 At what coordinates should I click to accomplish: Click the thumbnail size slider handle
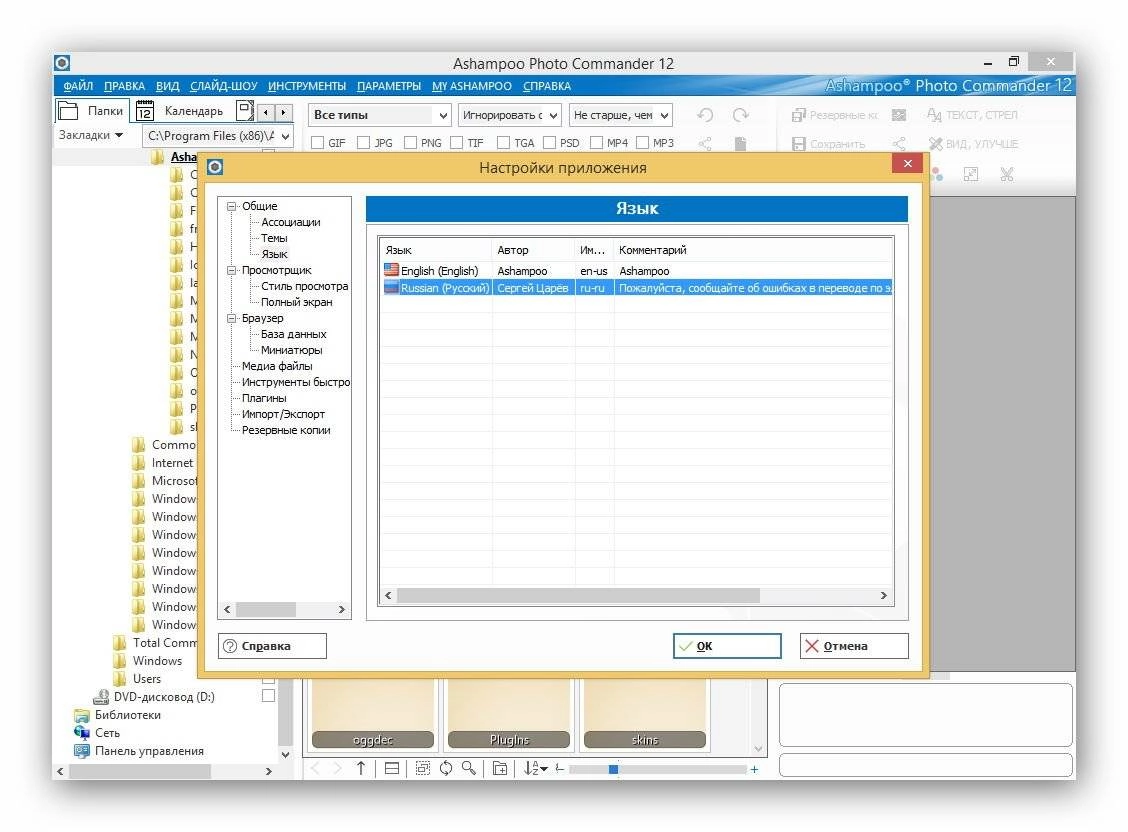[x=613, y=769]
